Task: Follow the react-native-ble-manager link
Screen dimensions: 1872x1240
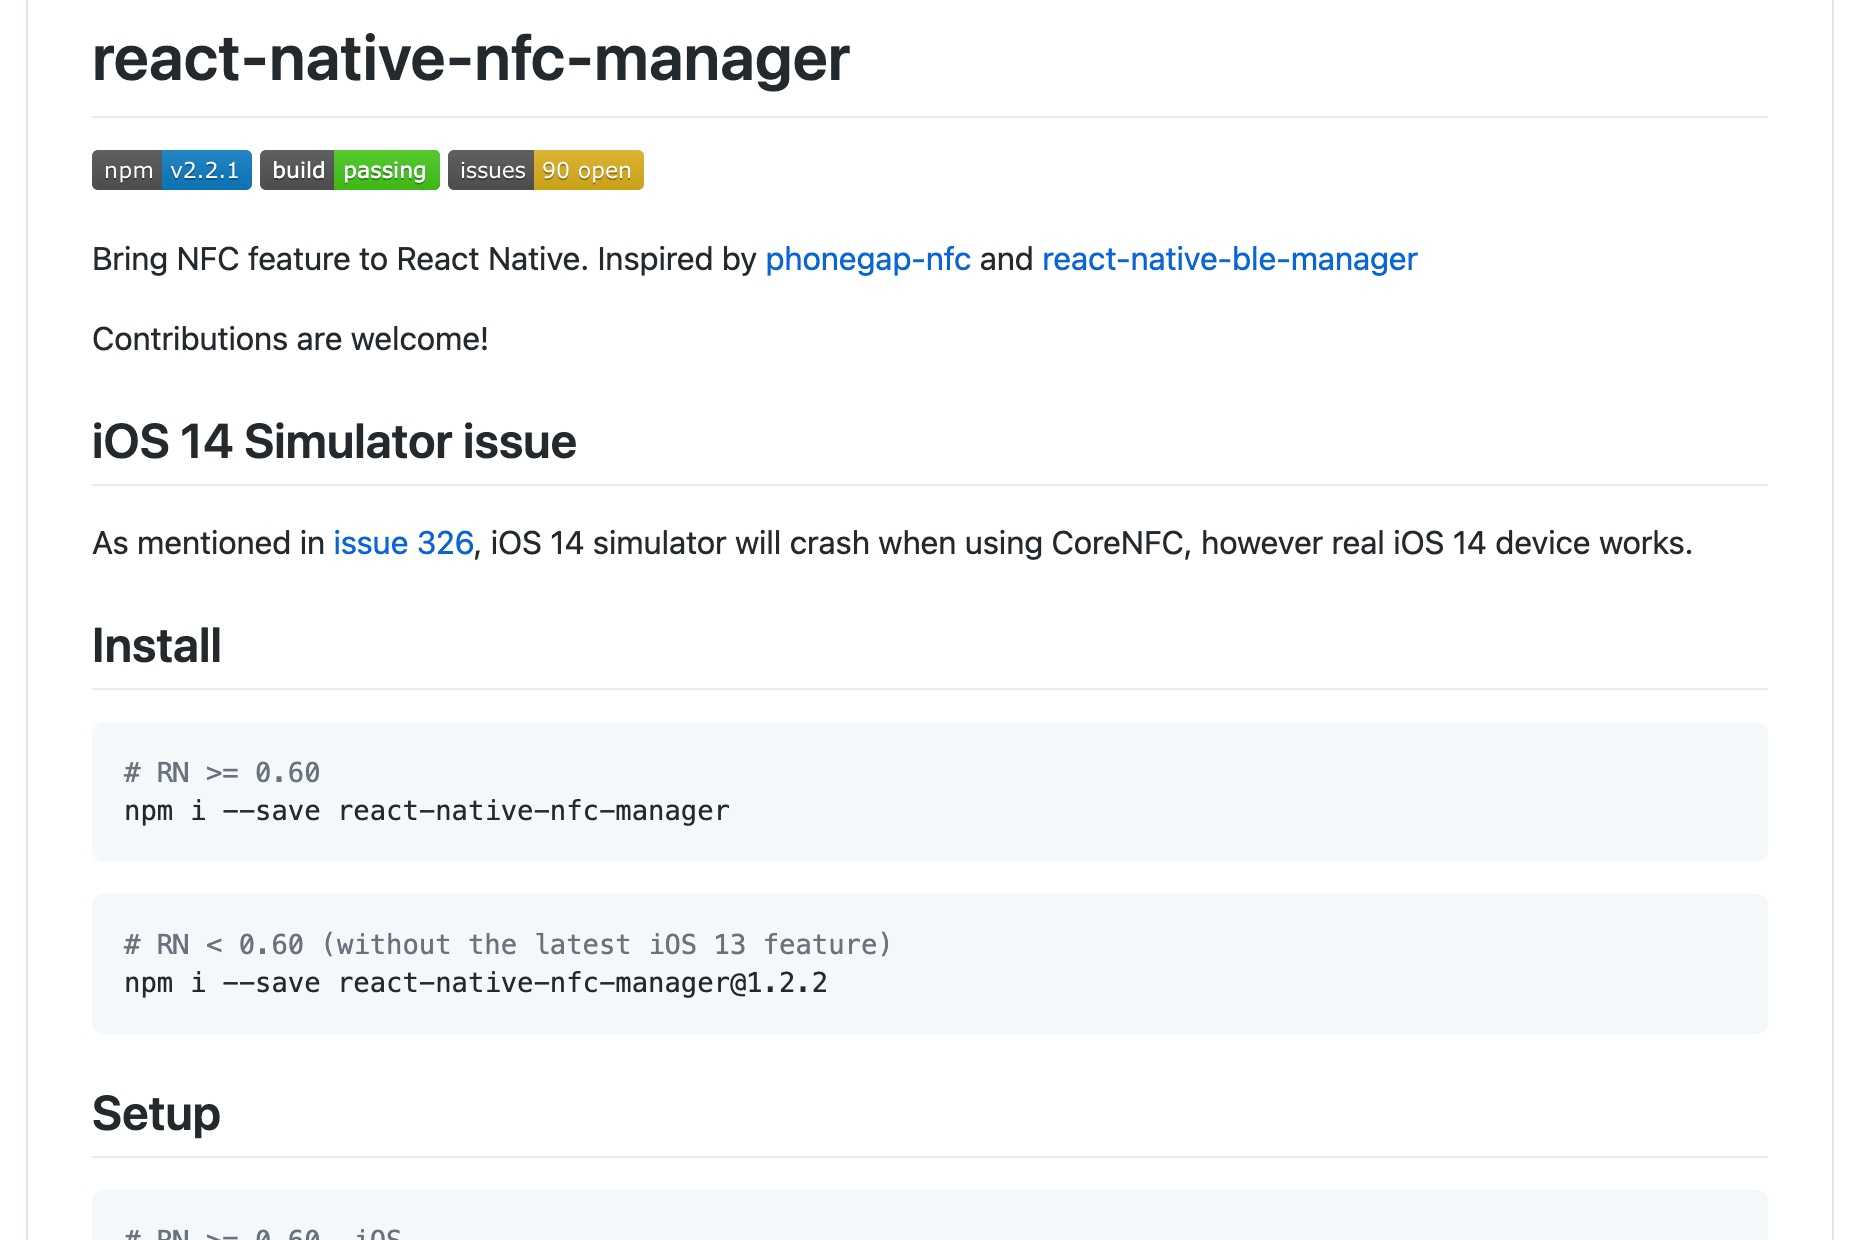Action: coord(1229,259)
